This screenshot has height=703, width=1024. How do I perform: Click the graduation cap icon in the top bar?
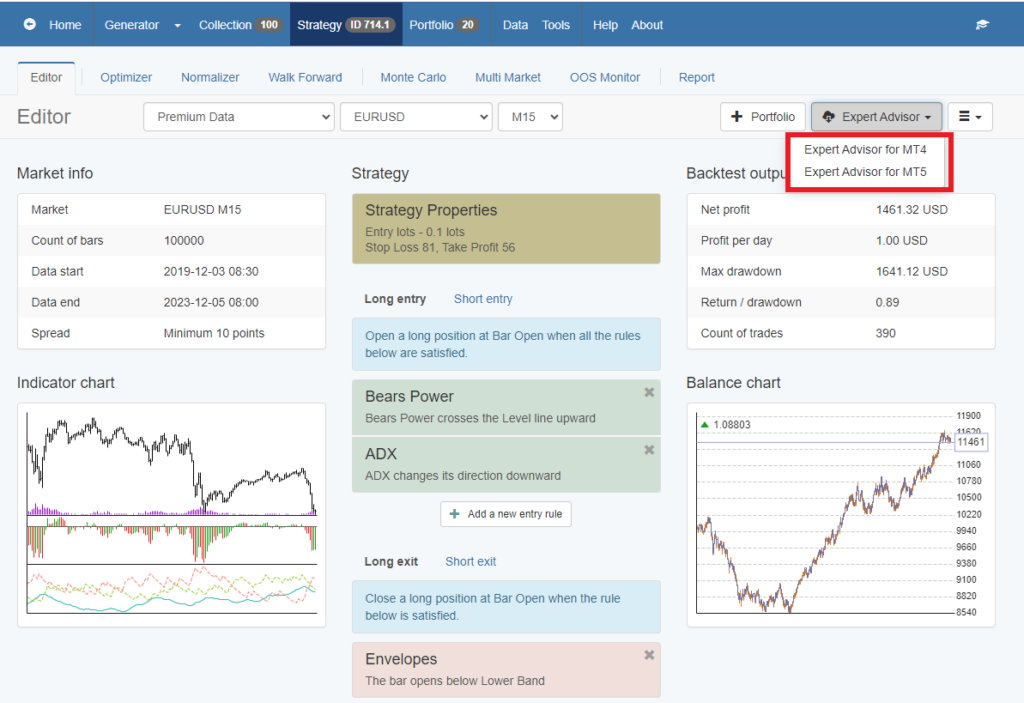tap(982, 24)
